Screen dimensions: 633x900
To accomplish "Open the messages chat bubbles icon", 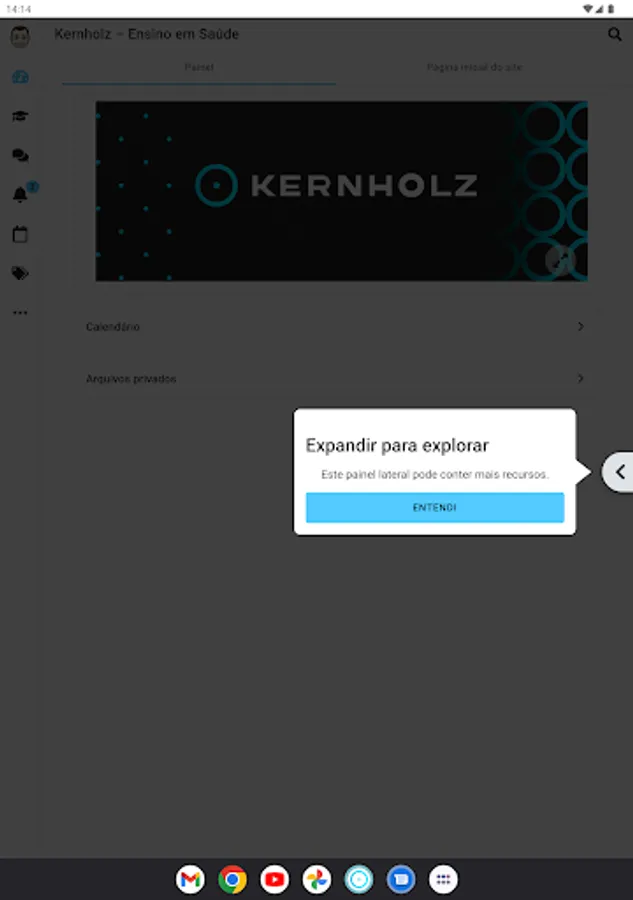I will click(x=20, y=156).
